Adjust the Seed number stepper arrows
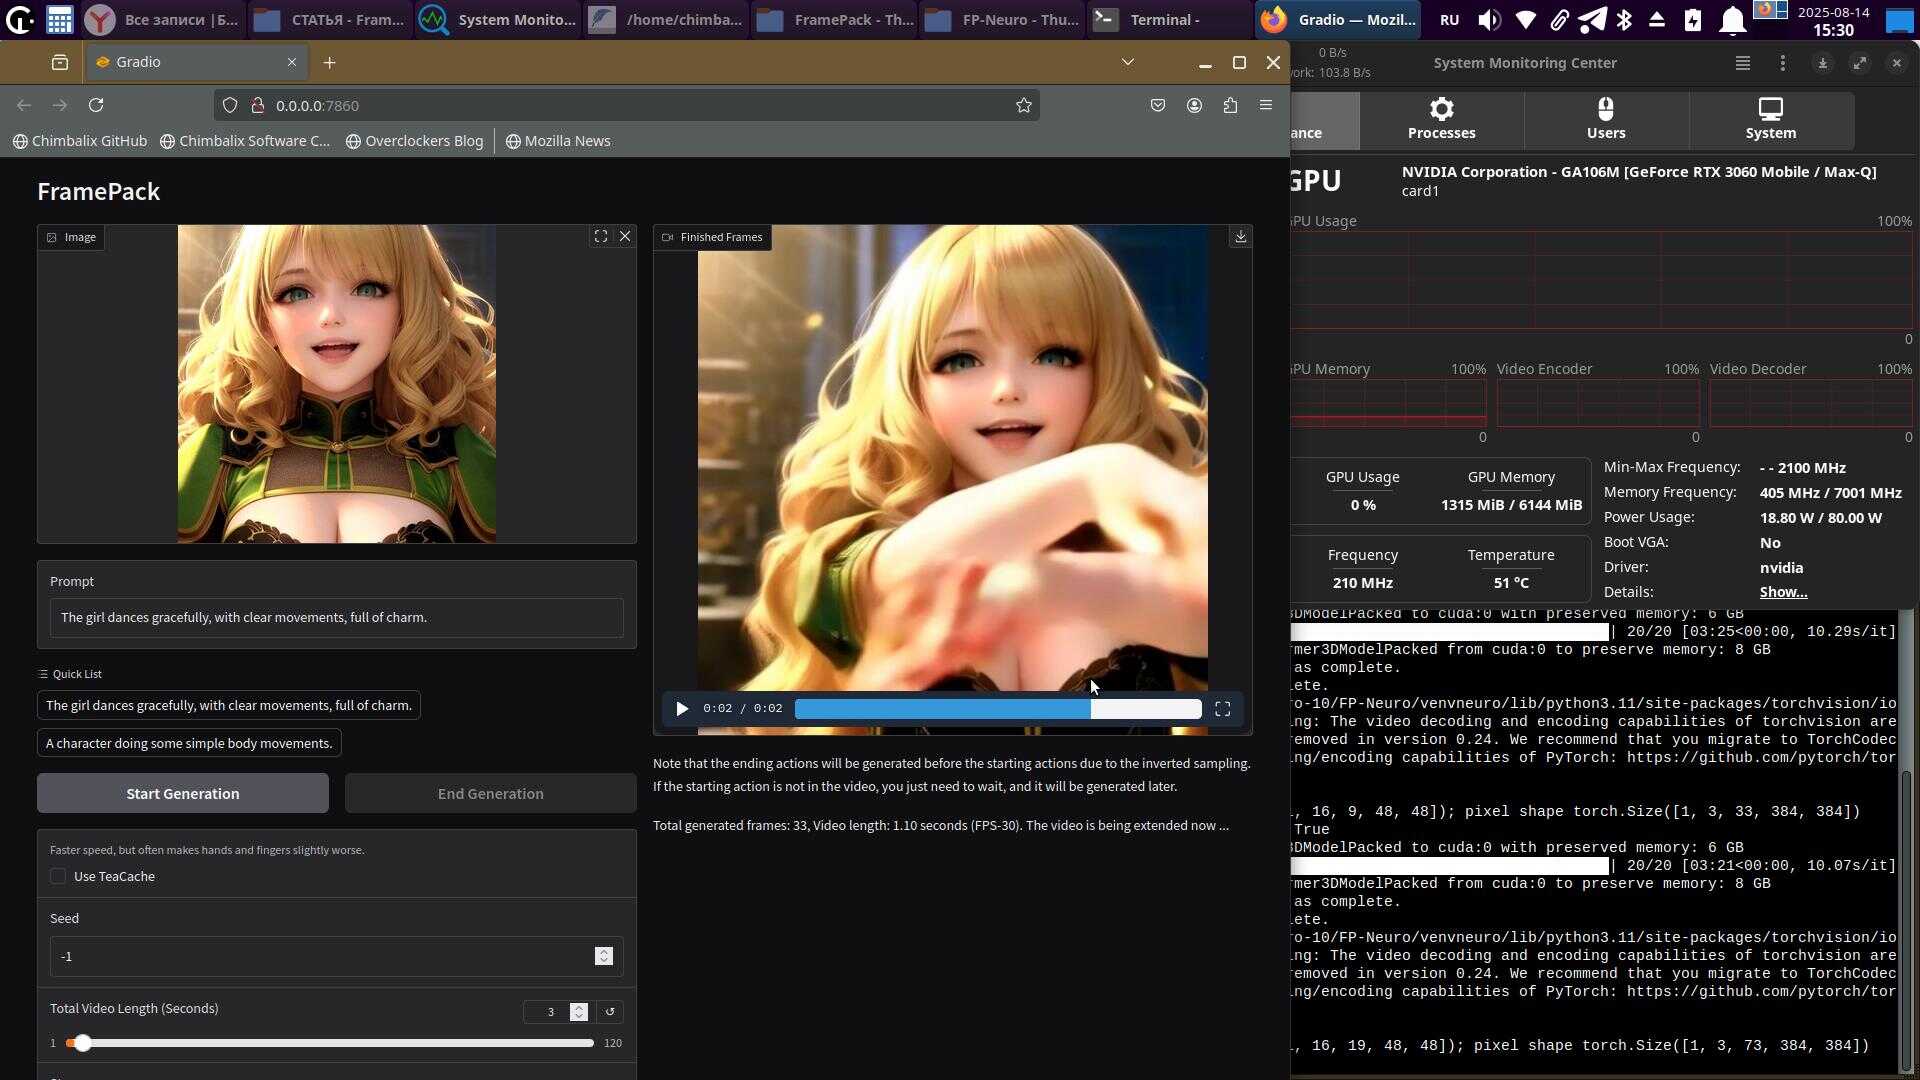The width and height of the screenshot is (1920, 1080). 603,957
